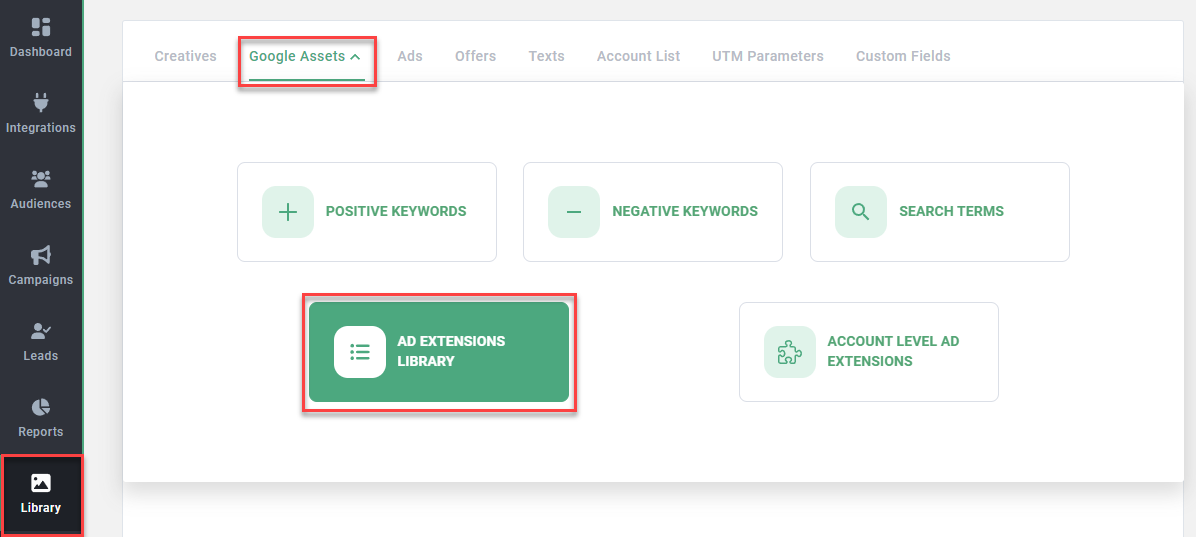
Task: Go to the Texts tab
Action: [546, 56]
